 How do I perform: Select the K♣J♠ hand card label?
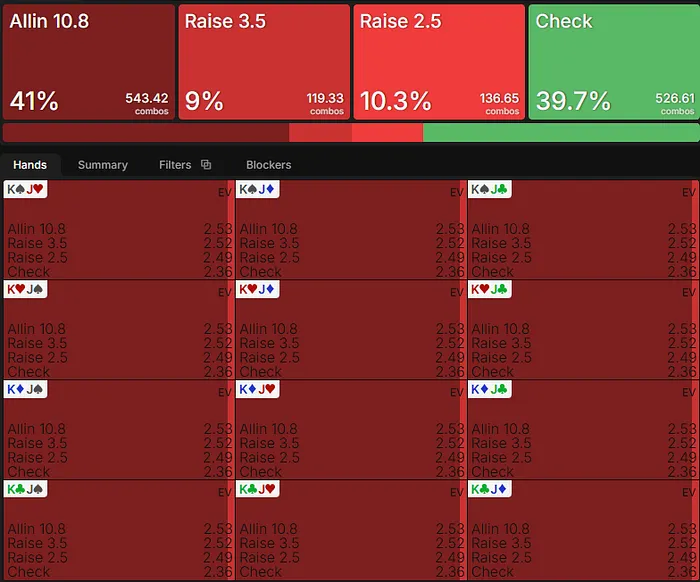(25, 489)
